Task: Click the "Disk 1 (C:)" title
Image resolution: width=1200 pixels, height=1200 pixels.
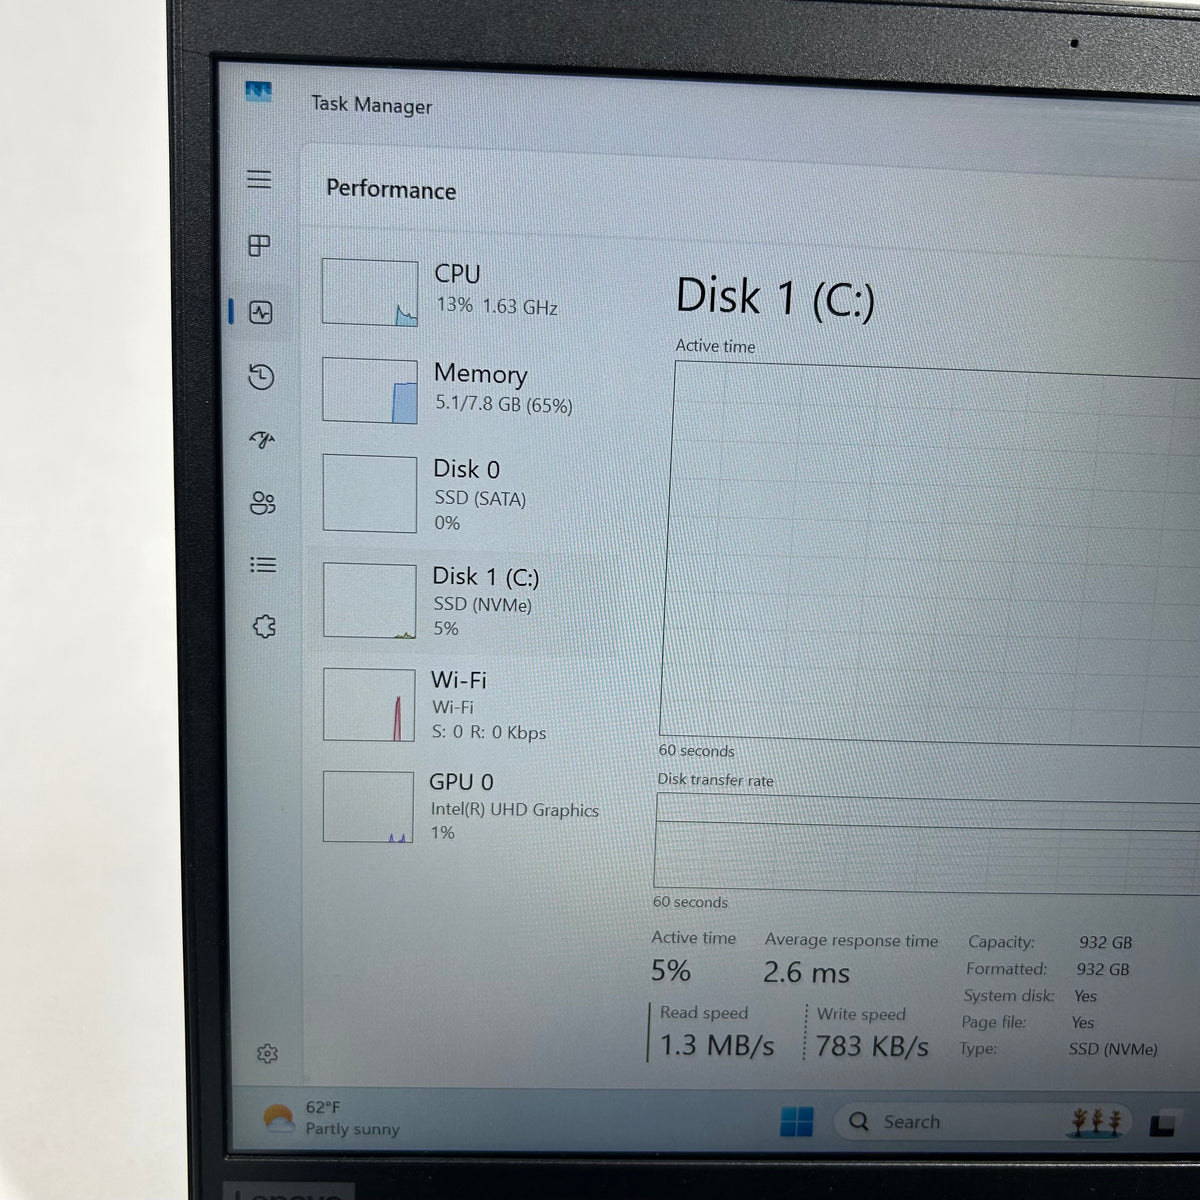Action: pyautogui.click(x=775, y=298)
